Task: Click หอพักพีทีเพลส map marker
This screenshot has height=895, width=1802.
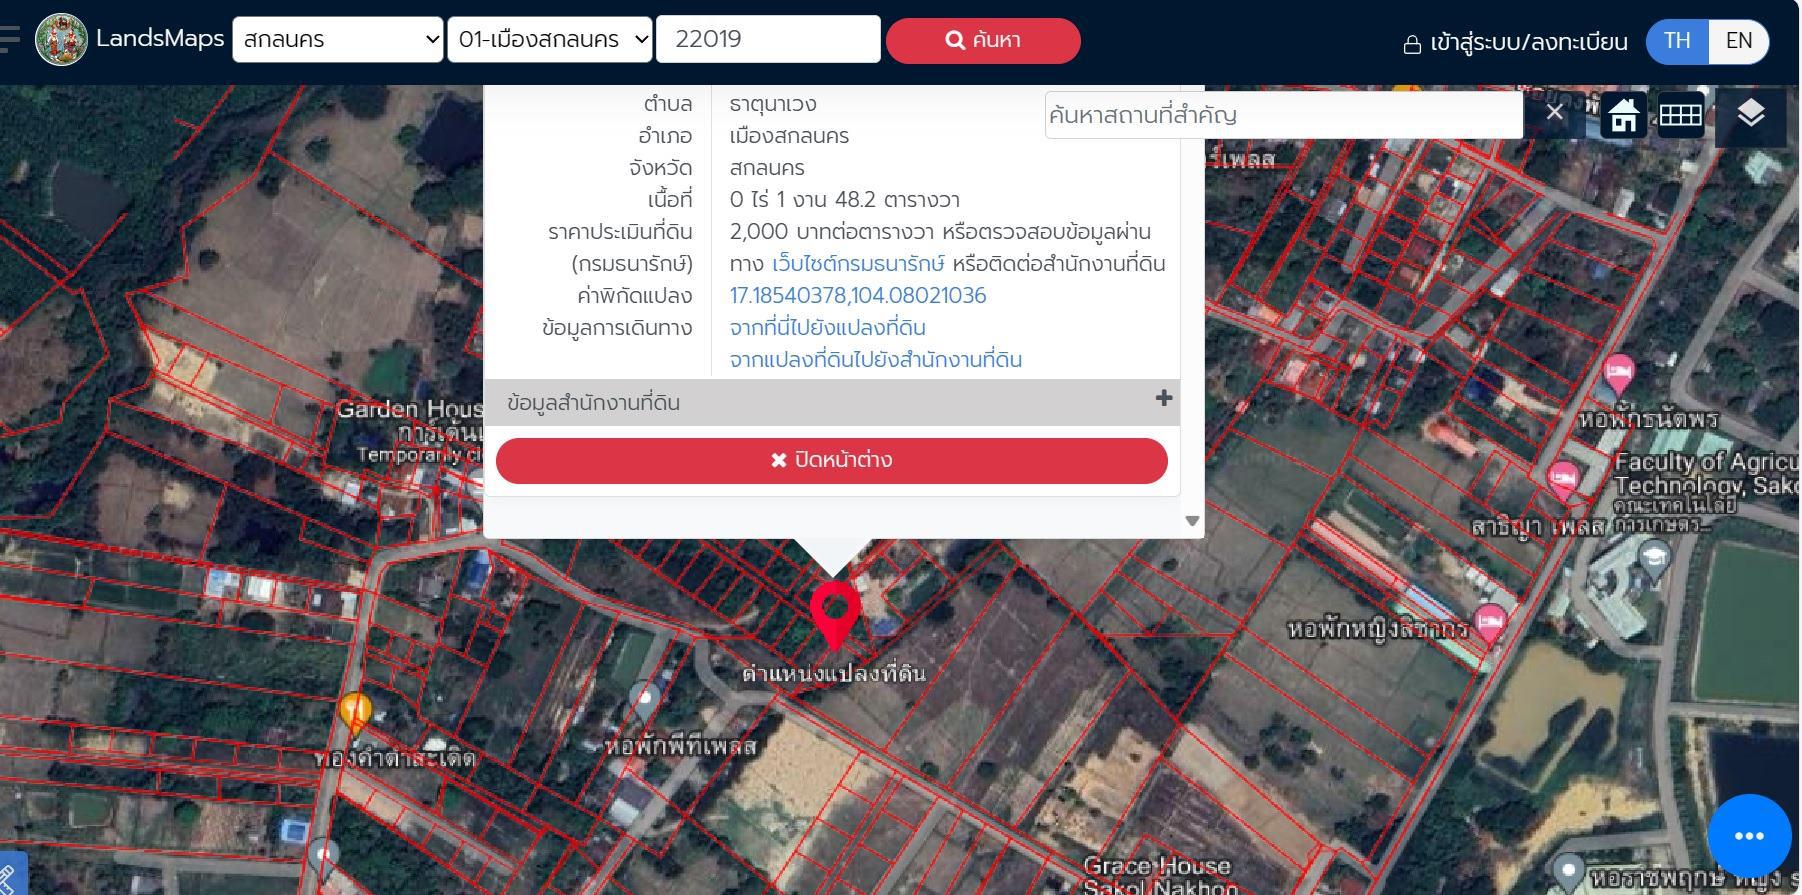Action: (x=645, y=701)
